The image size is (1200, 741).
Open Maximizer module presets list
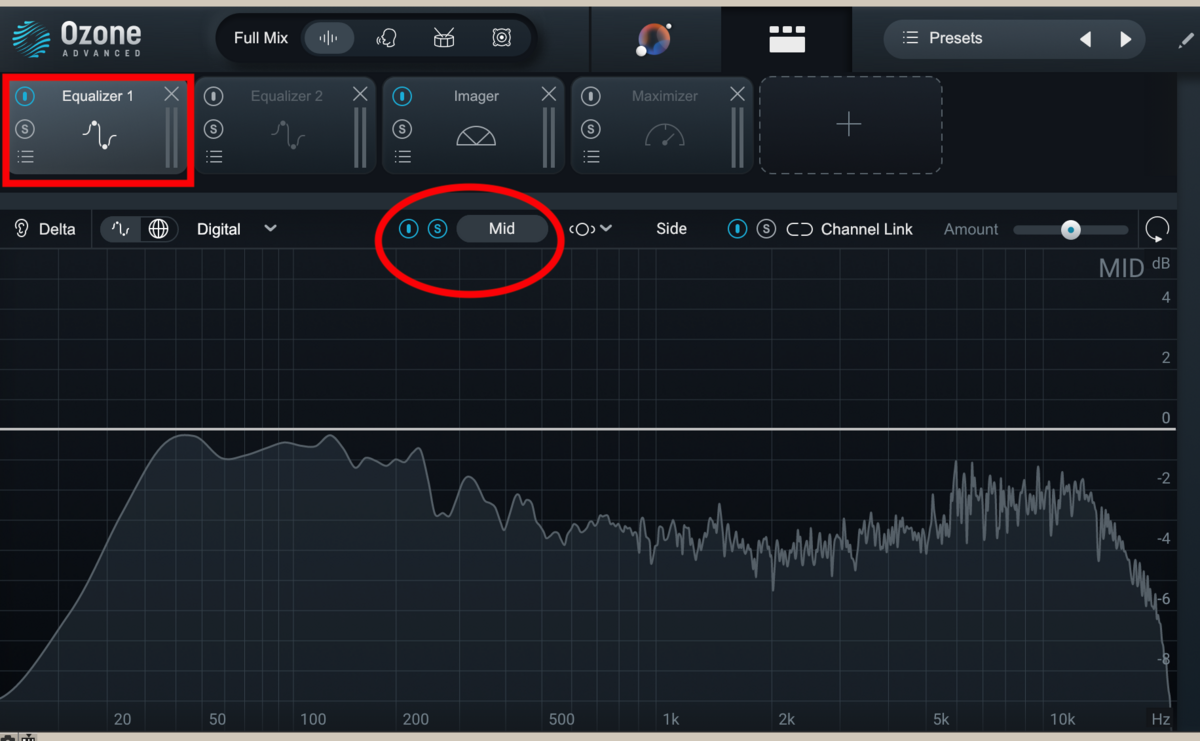(592, 157)
